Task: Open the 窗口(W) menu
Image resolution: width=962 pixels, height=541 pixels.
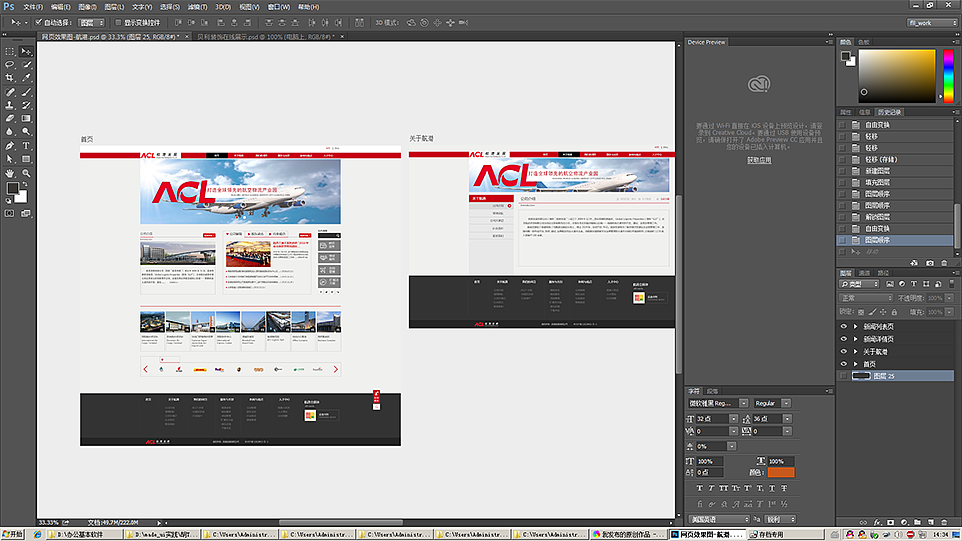Action: [x=279, y=7]
